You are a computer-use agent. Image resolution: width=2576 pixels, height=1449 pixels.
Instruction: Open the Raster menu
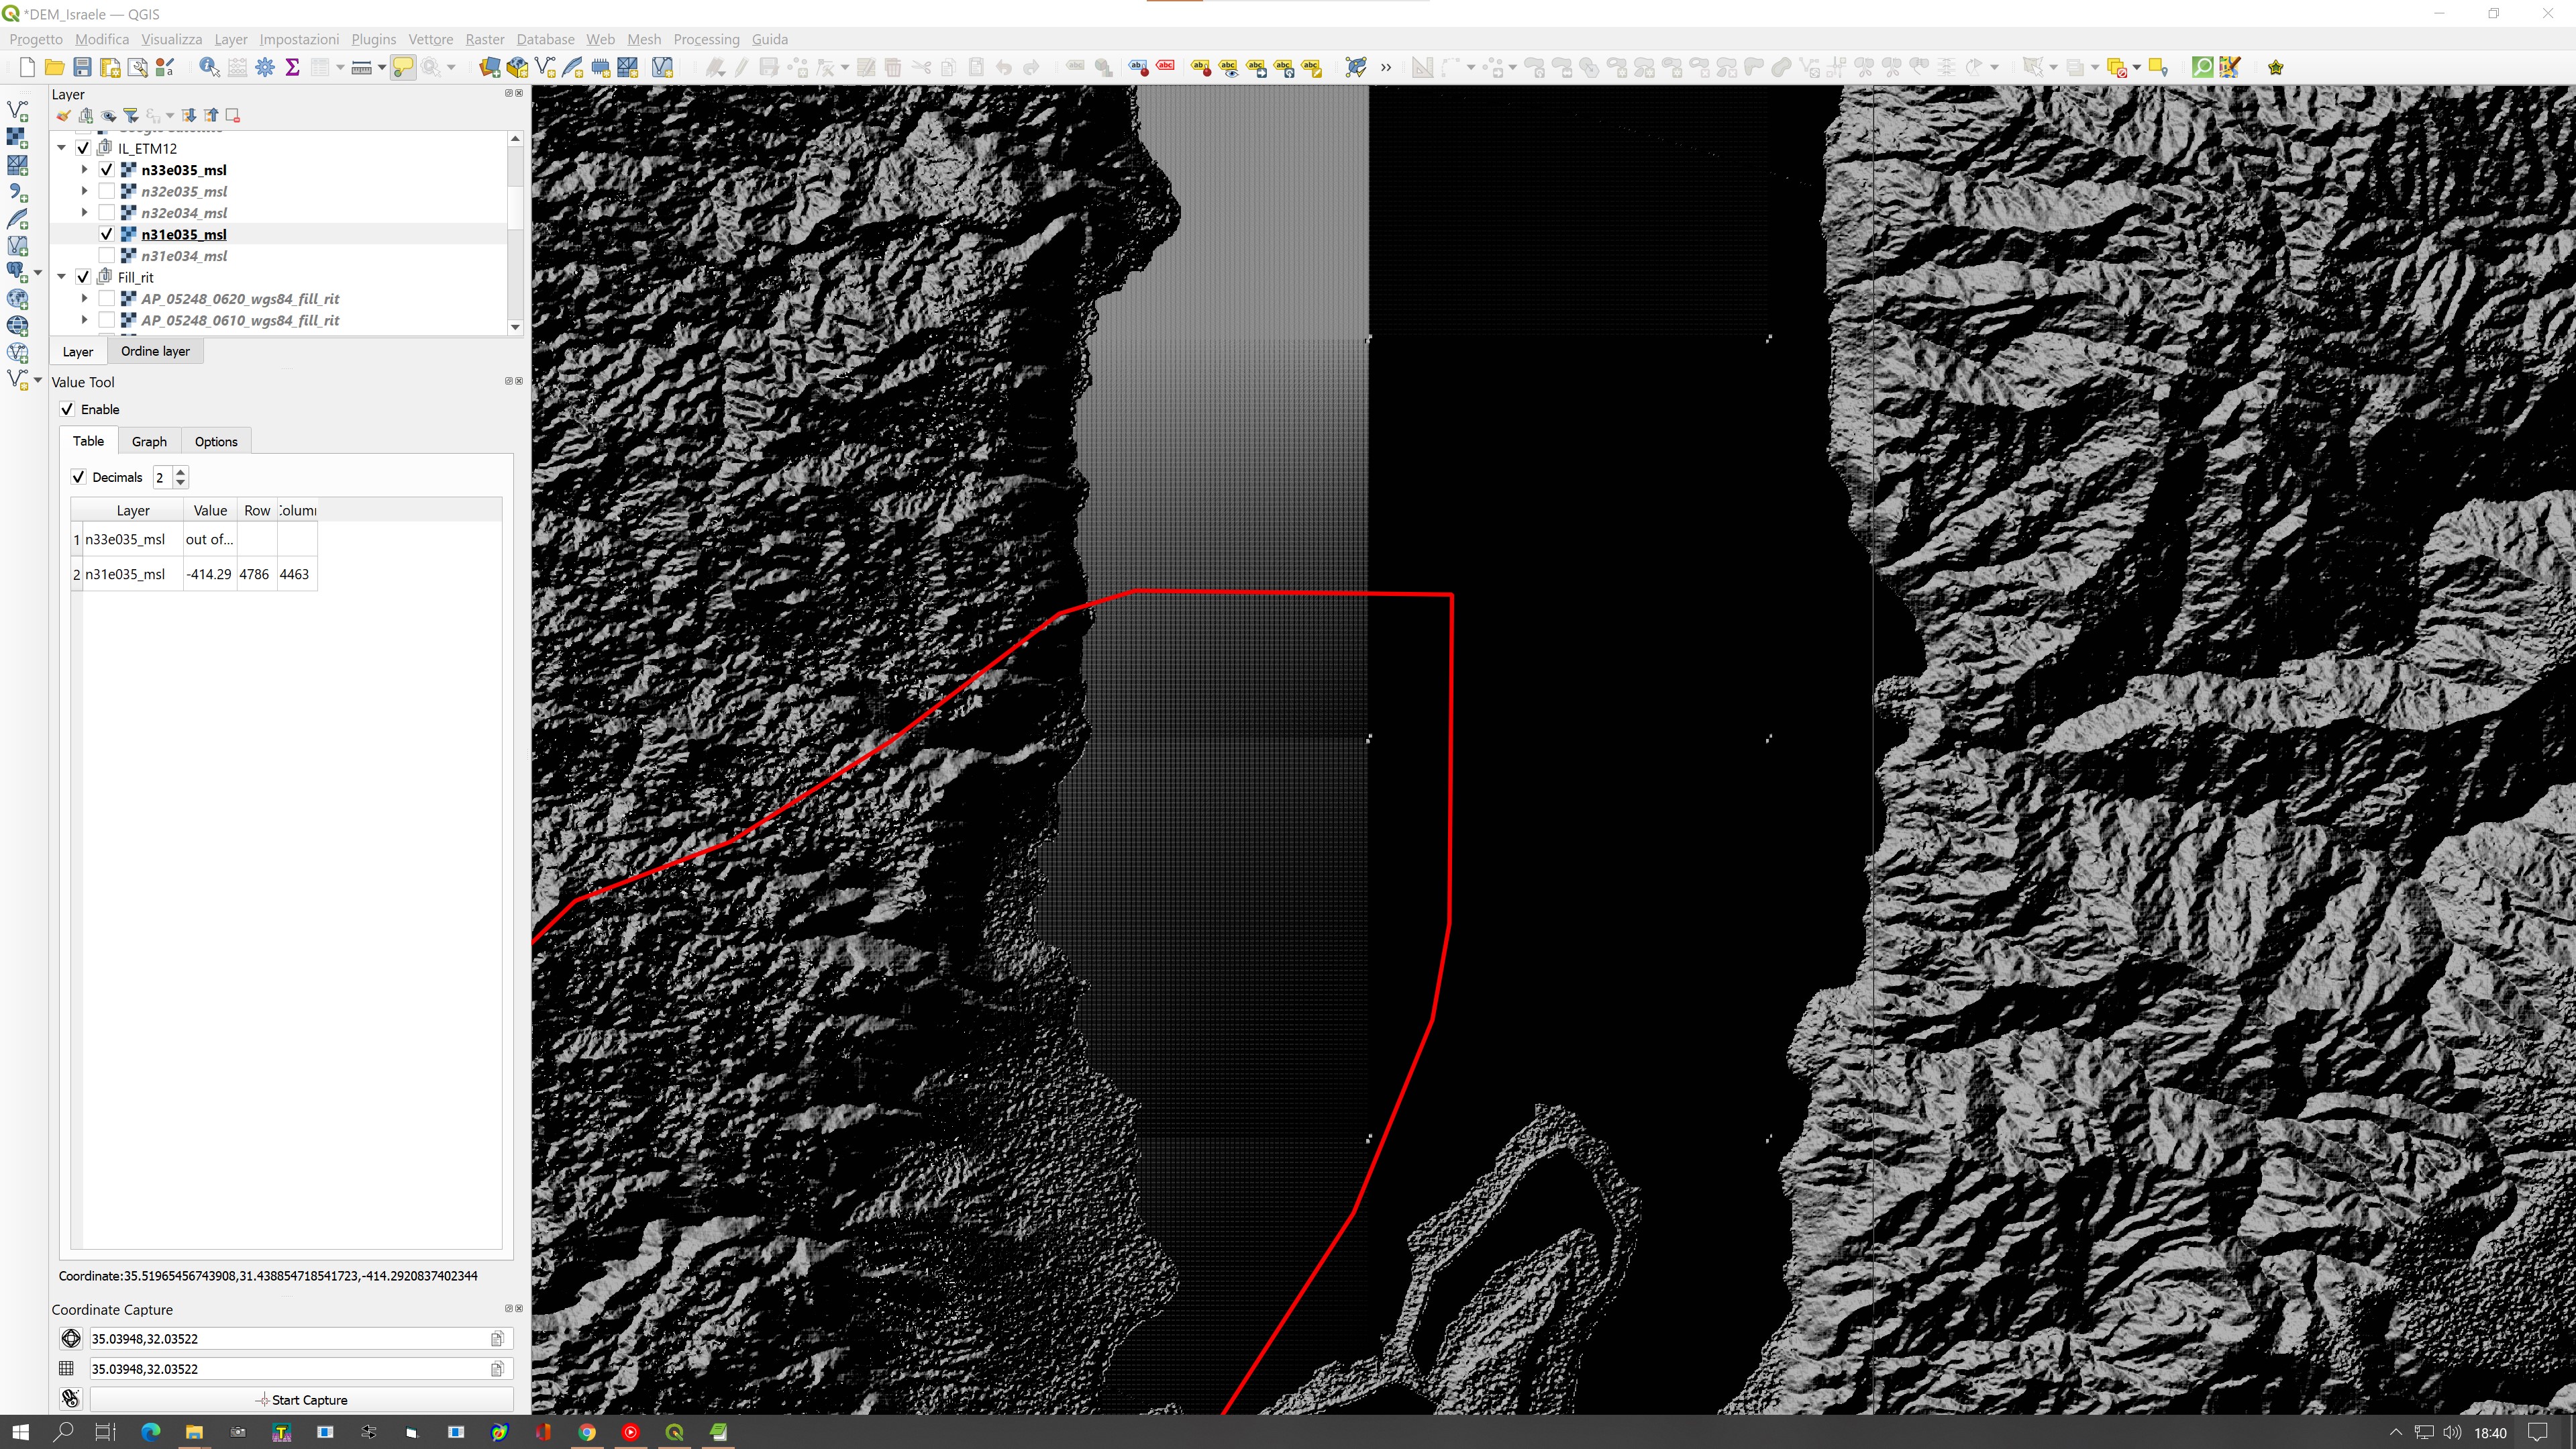click(484, 39)
